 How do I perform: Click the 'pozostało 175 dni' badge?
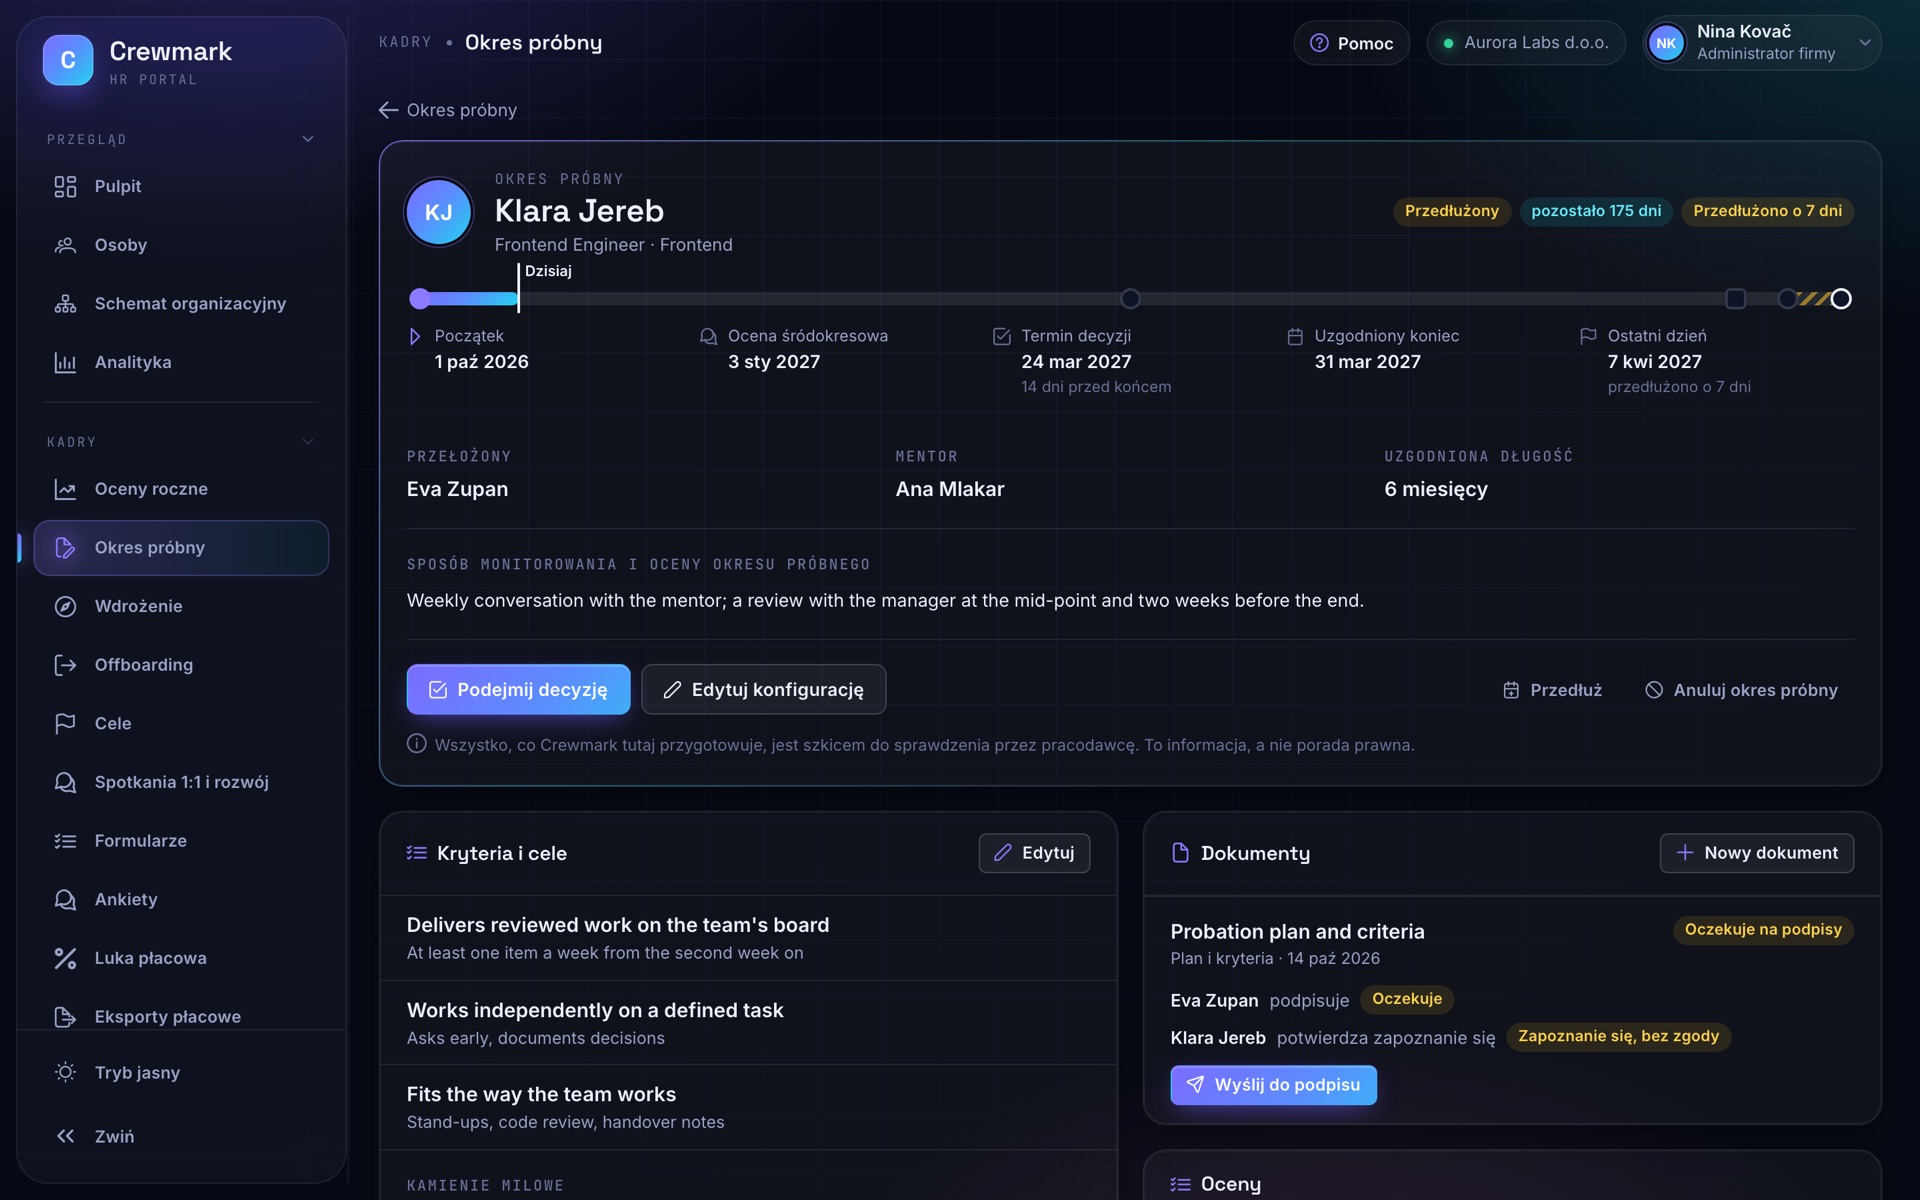[x=1596, y=211]
